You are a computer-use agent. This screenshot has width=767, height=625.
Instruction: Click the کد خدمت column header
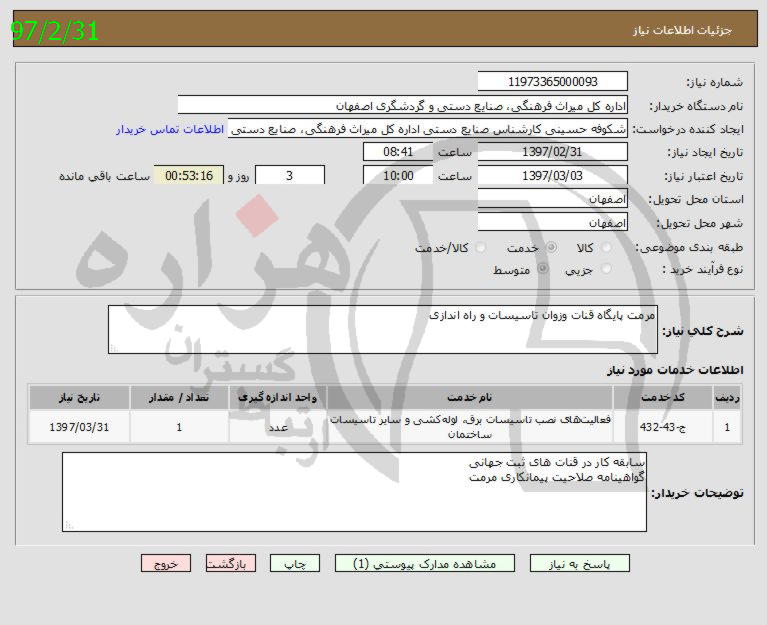pos(663,398)
